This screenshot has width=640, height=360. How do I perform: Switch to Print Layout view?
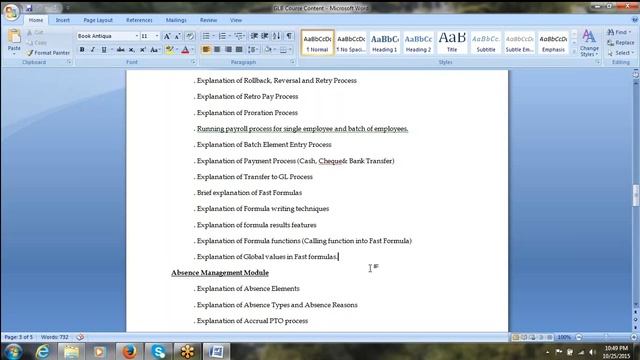pos(516,337)
